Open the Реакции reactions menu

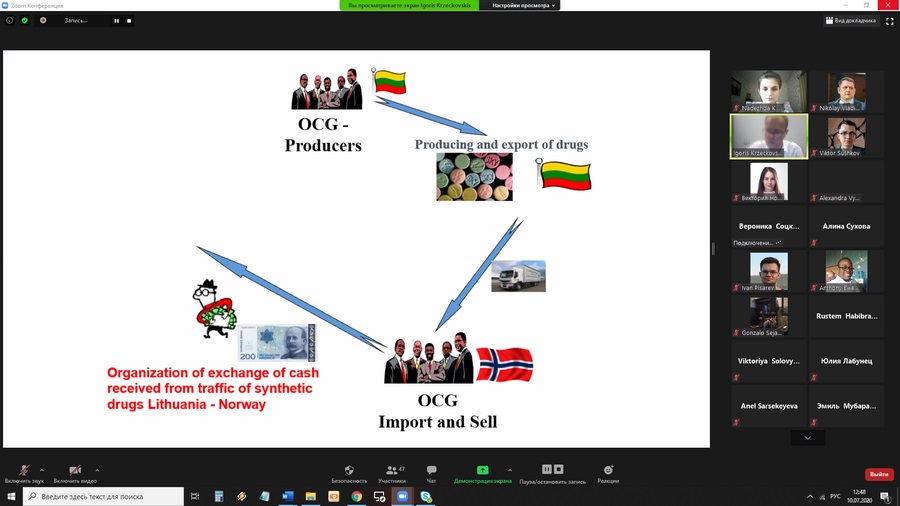(608, 474)
